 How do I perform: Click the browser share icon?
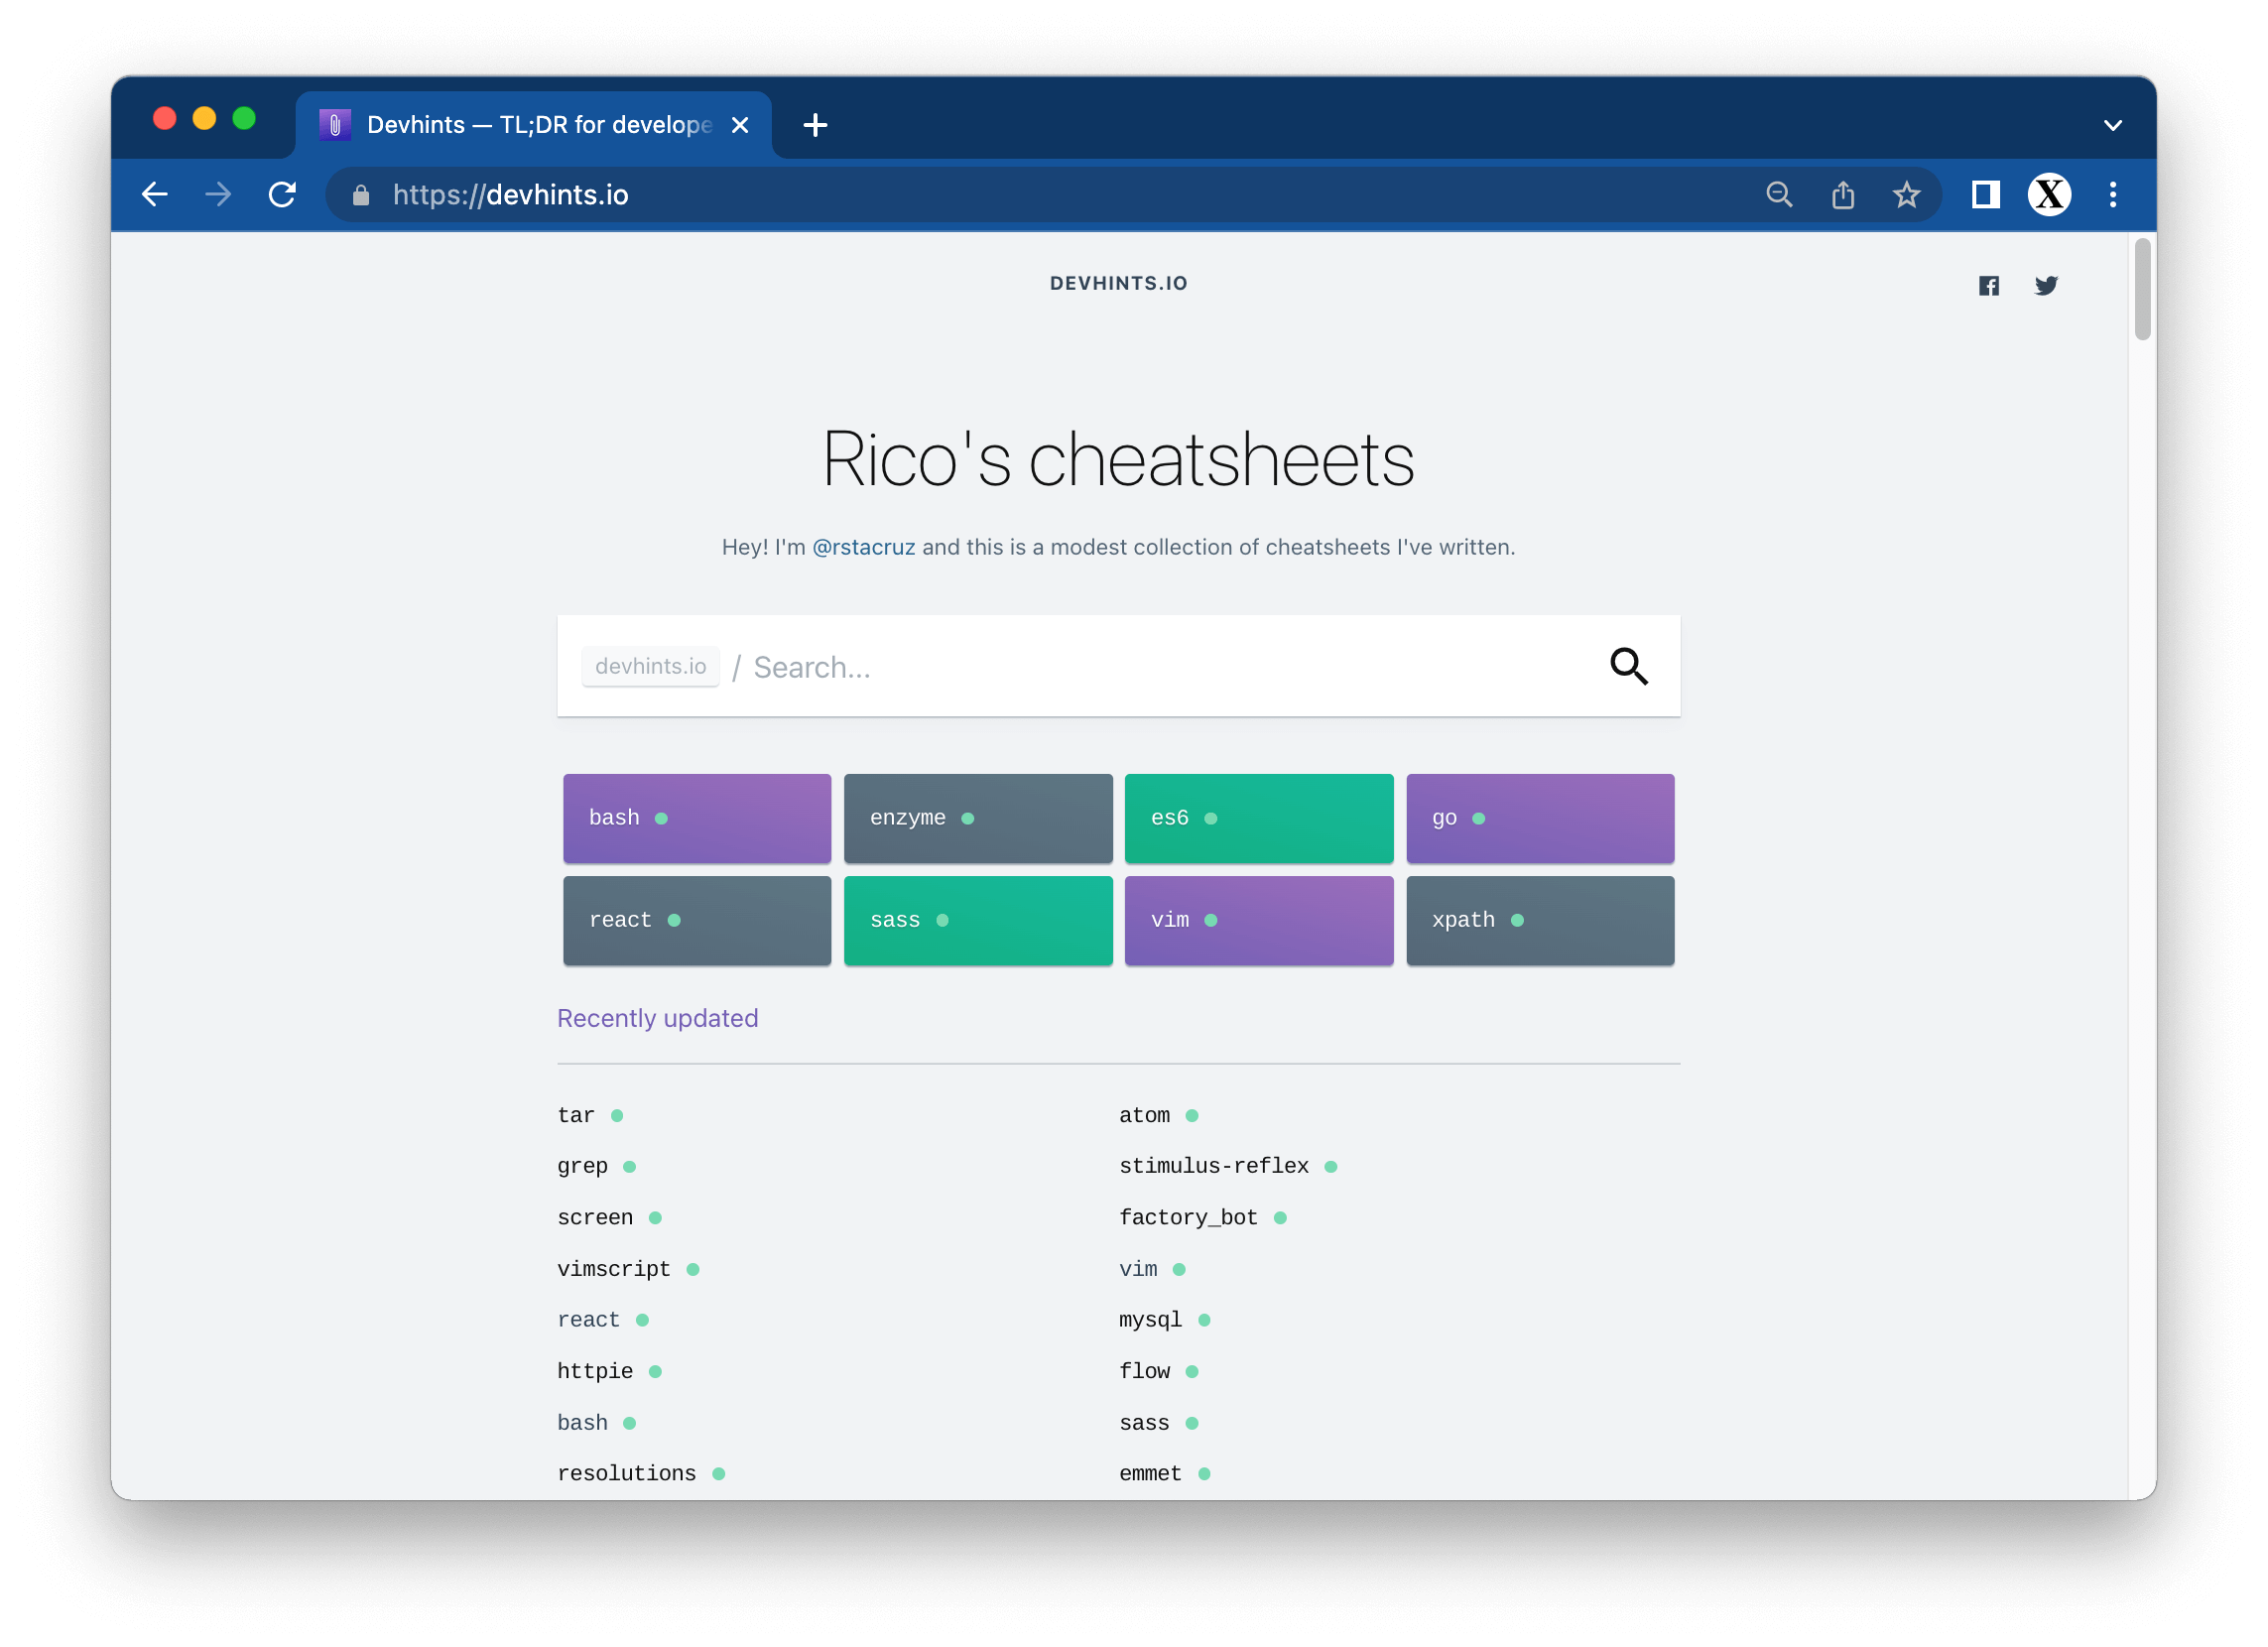pyautogui.click(x=1842, y=195)
